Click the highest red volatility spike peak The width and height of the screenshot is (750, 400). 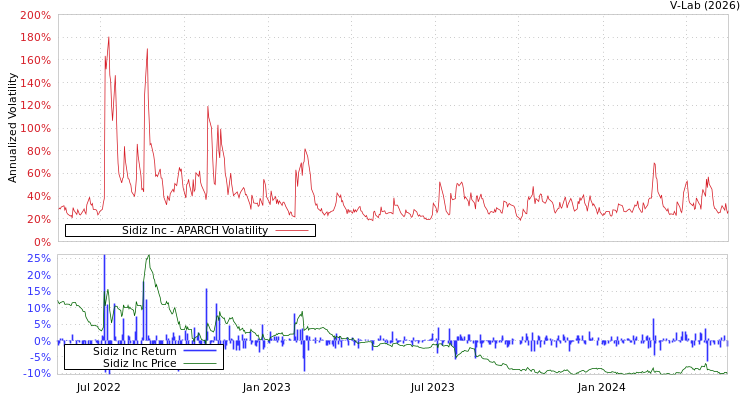point(109,37)
